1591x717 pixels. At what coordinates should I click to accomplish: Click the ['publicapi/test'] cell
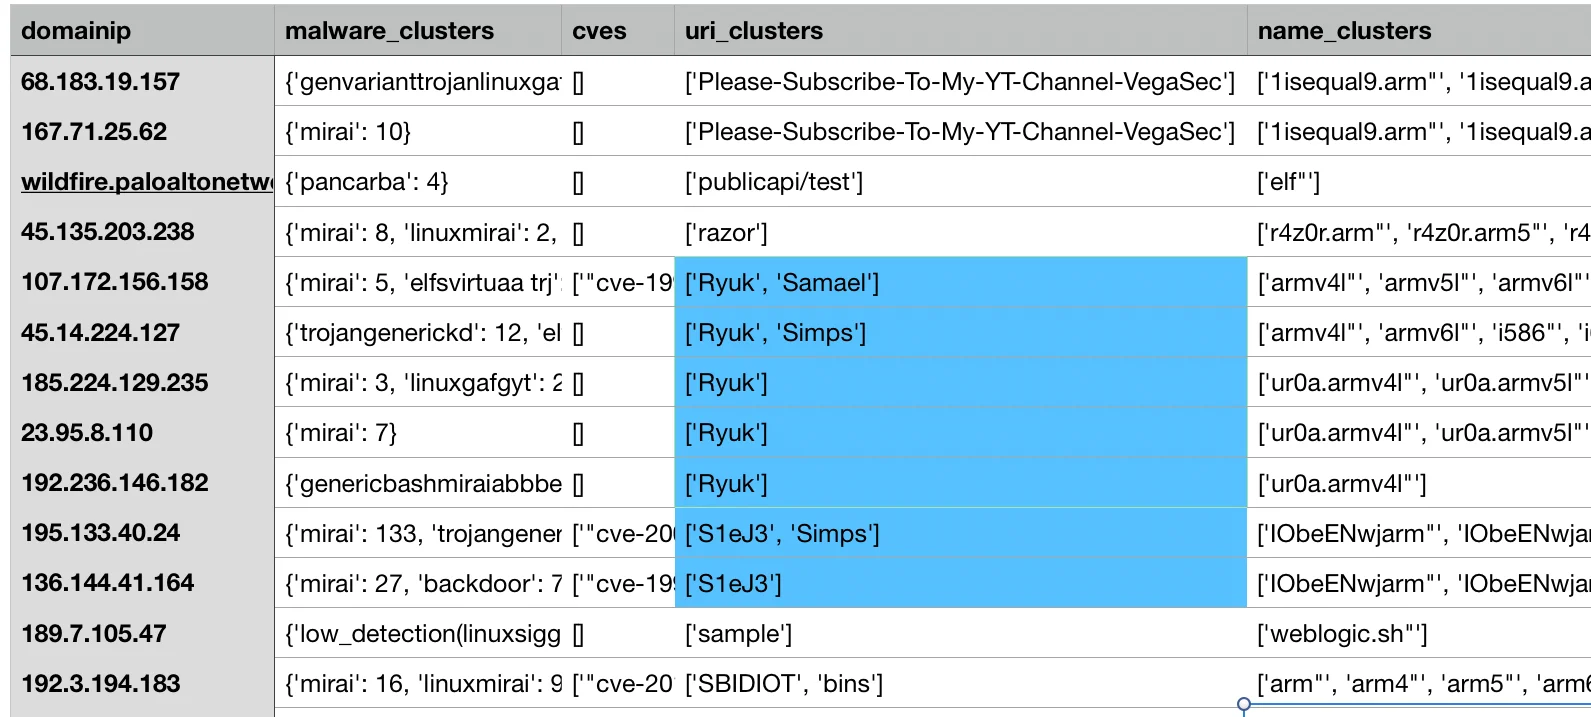(x=961, y=182)
